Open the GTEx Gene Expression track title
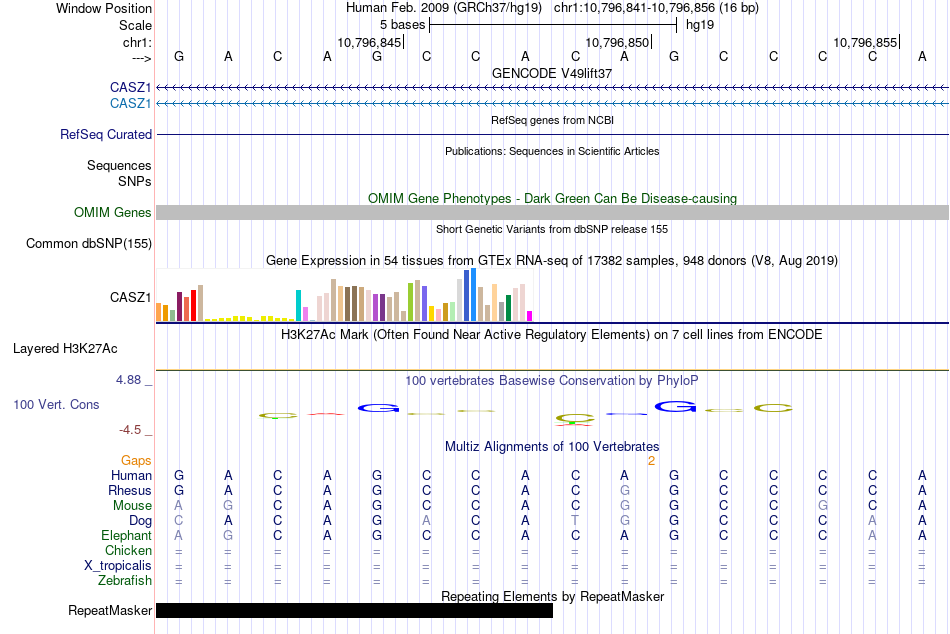 pos(552,261)
